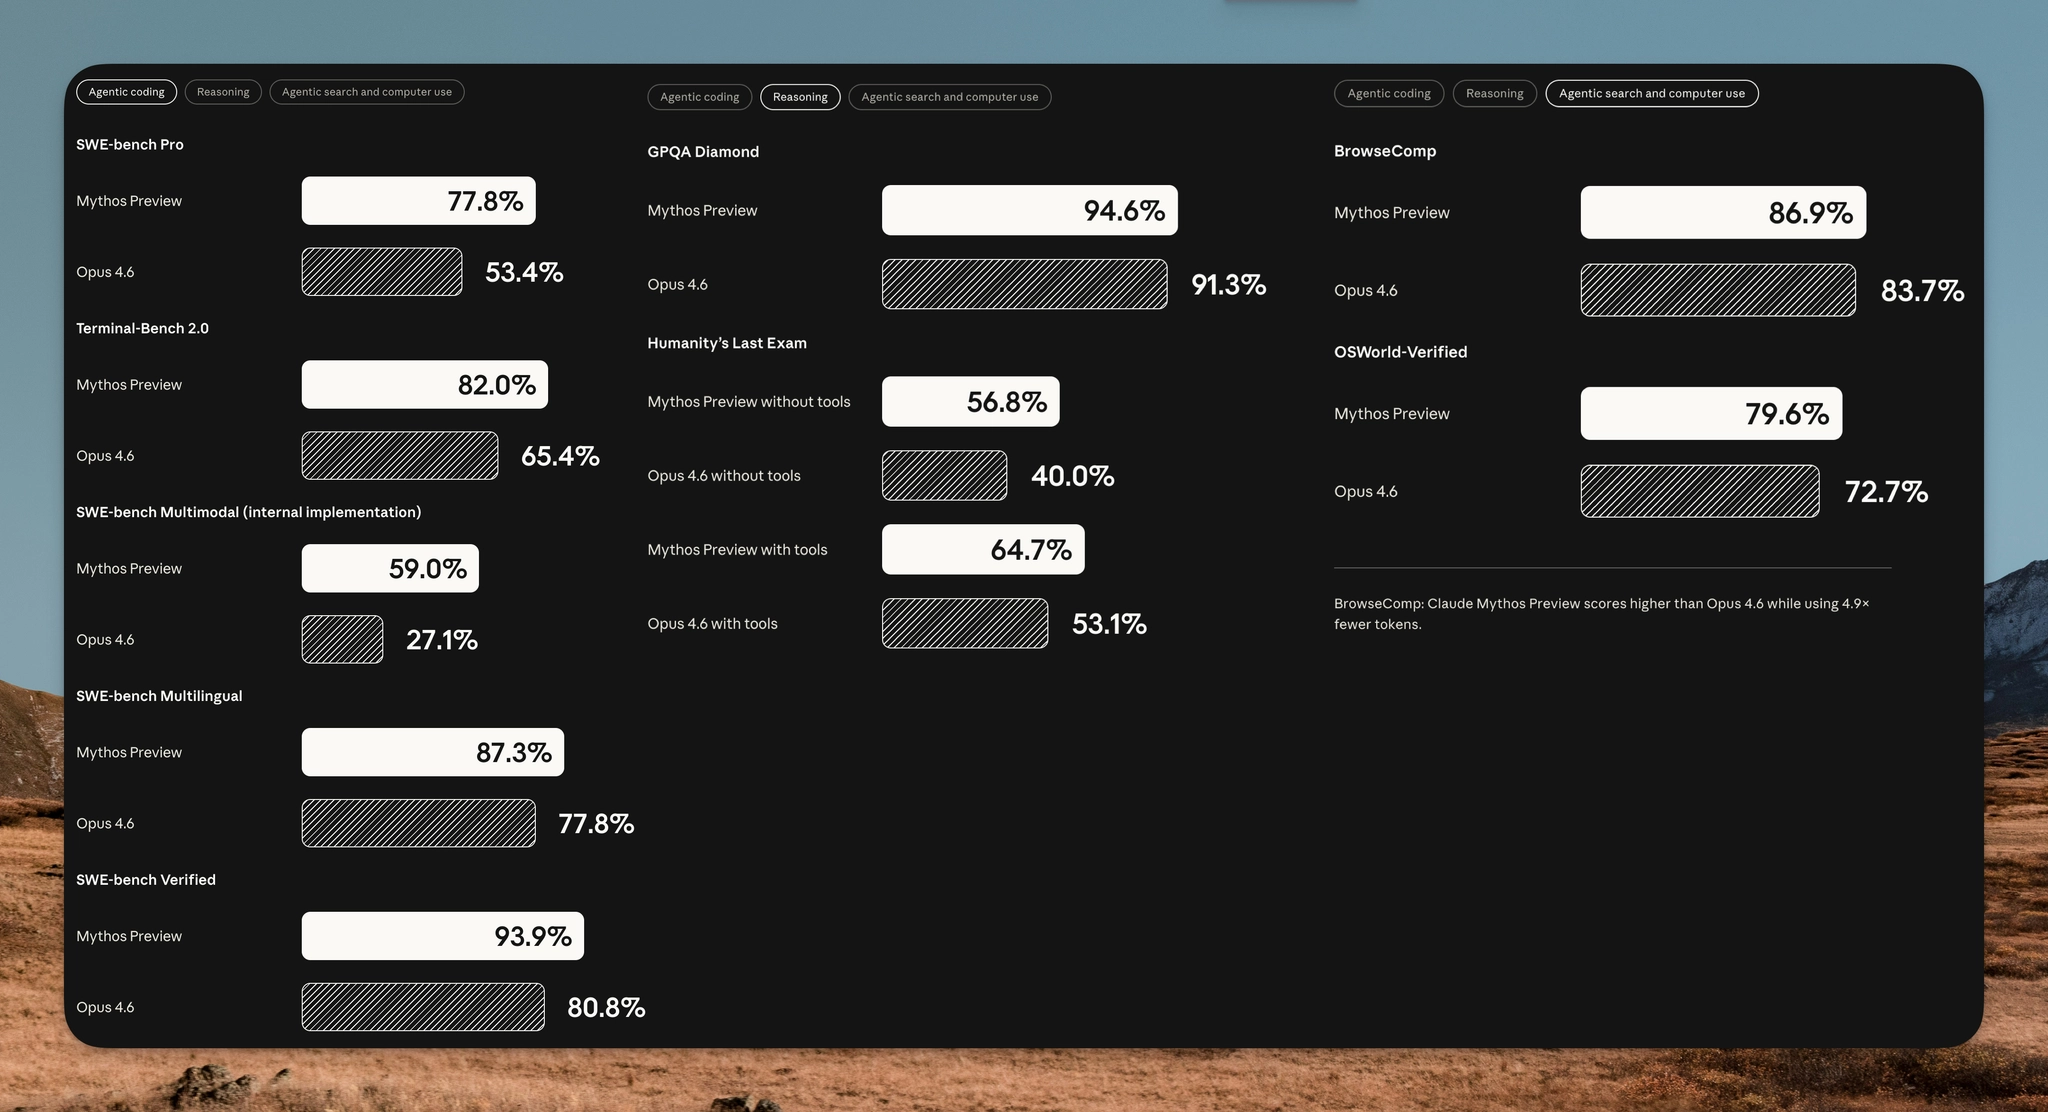Open Agentic search tab above SWE-bench Pro
This screenshot has width=2048, height=1112.
point(366,92)
